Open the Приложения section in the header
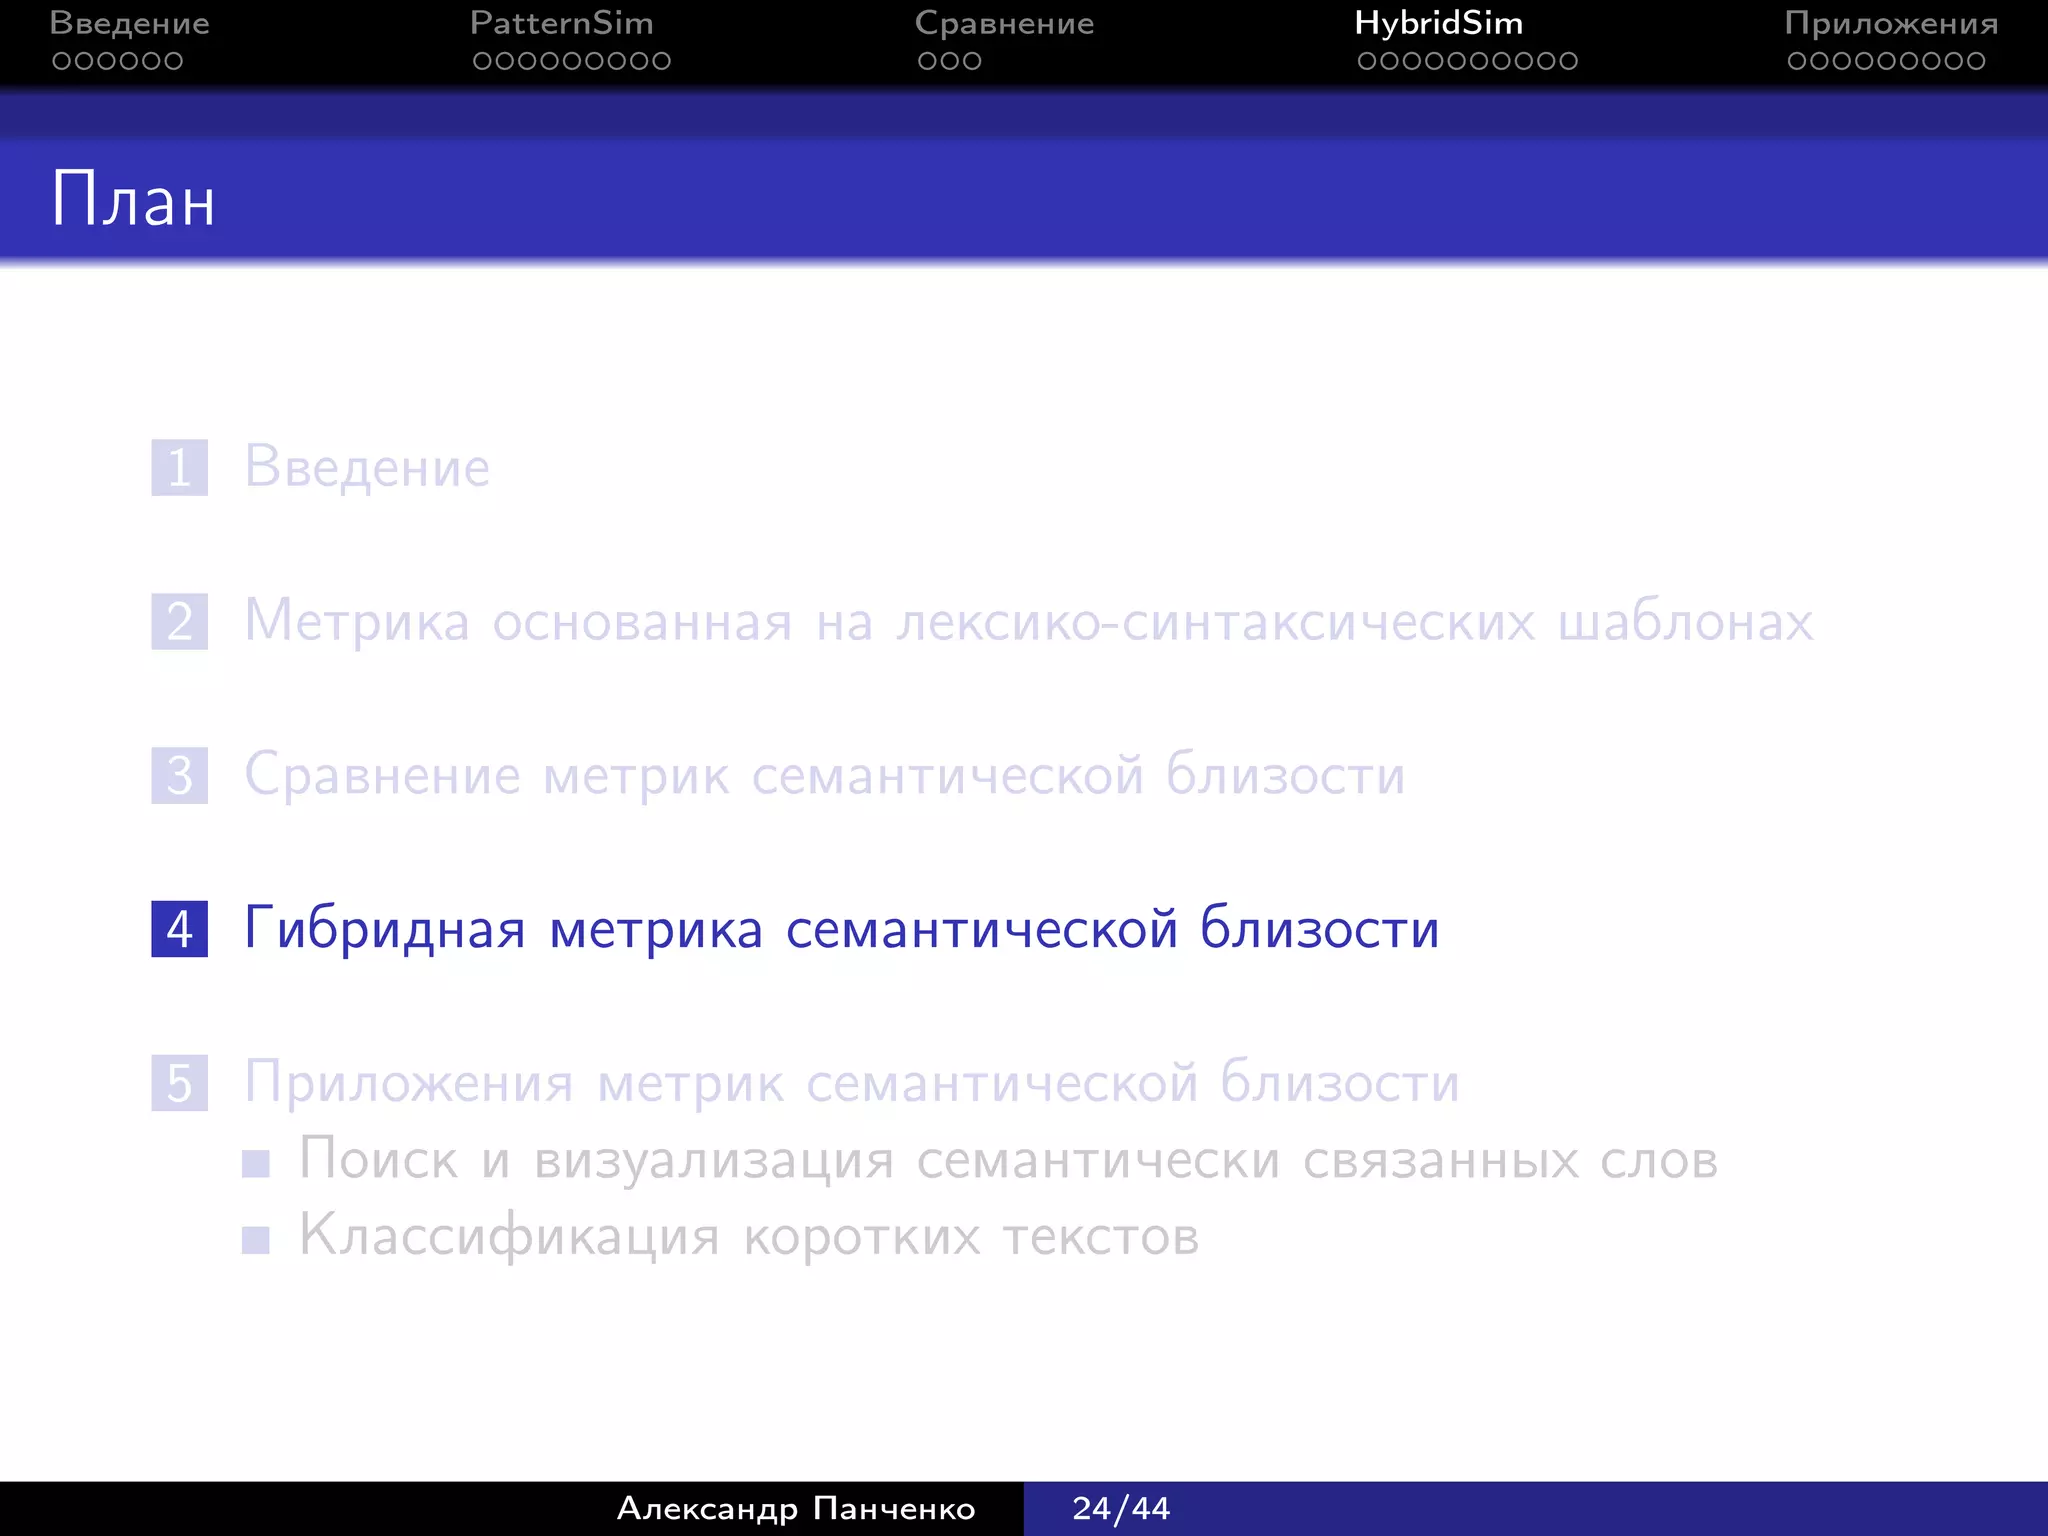This screenshot has width=2048, height=1536. coord(1891,23)
